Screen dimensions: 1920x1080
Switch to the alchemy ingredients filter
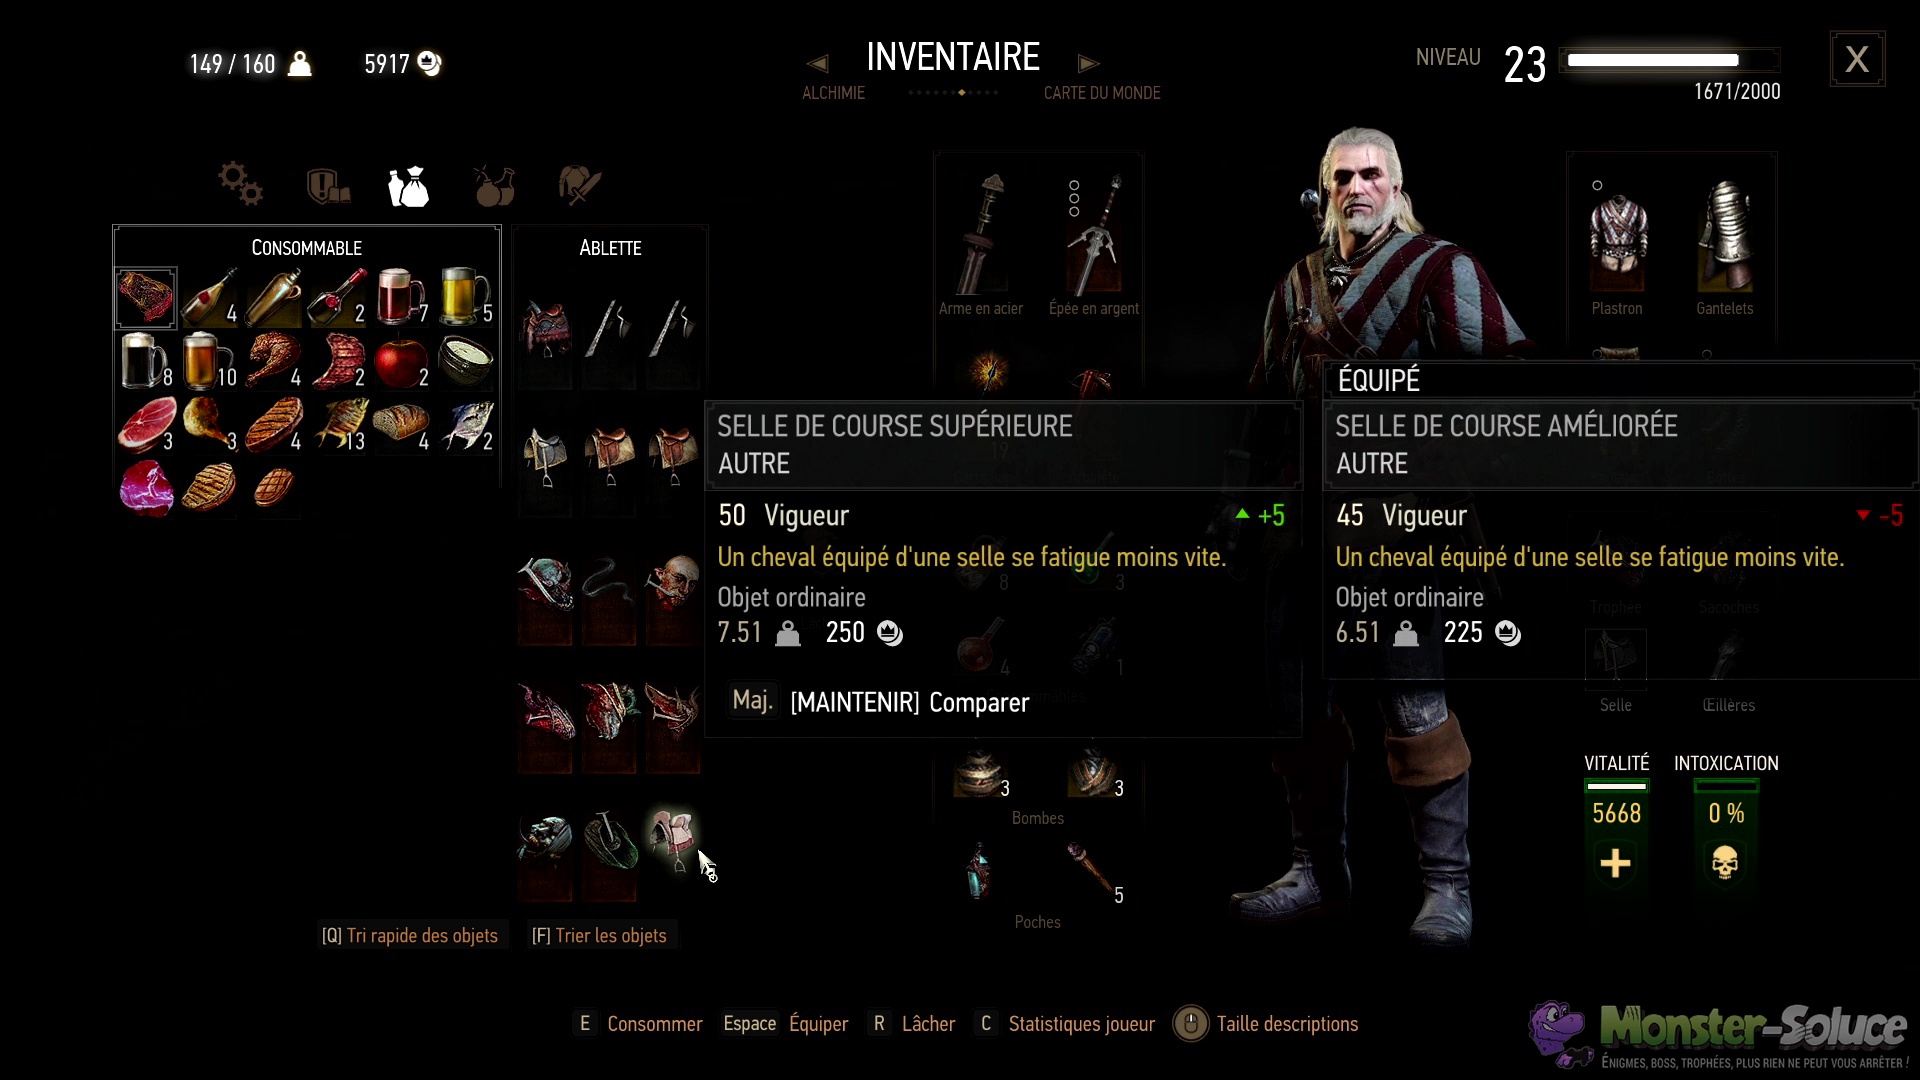[494, 185]
